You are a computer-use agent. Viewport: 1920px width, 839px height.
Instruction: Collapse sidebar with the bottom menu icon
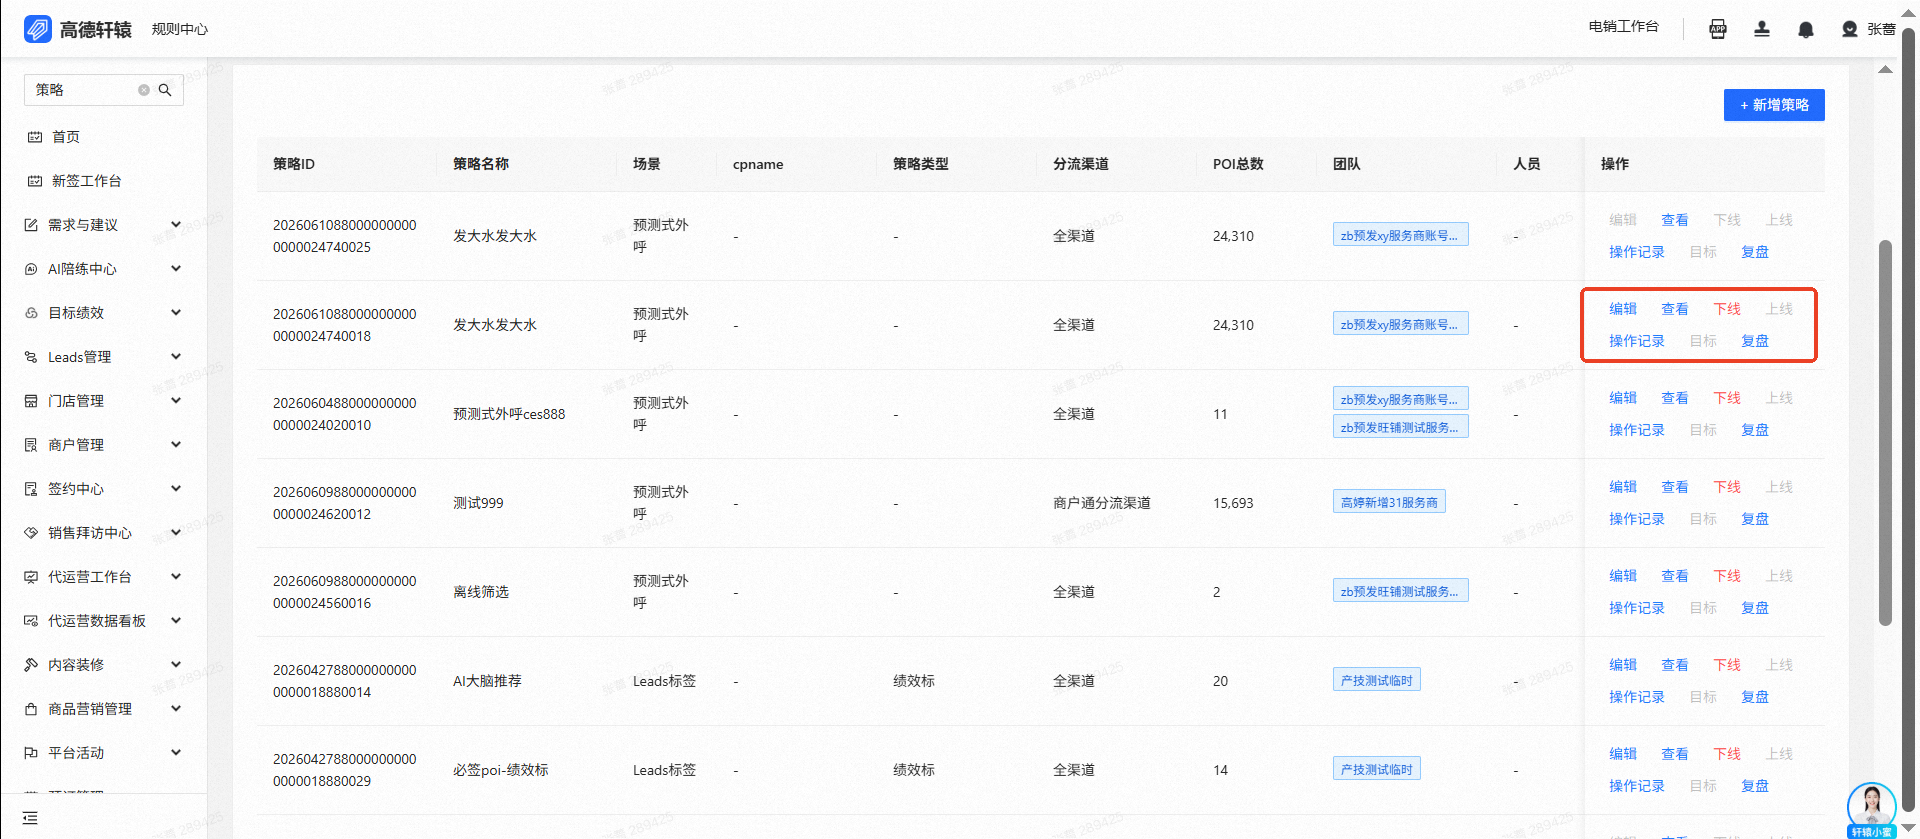click(x=30, y=818)
